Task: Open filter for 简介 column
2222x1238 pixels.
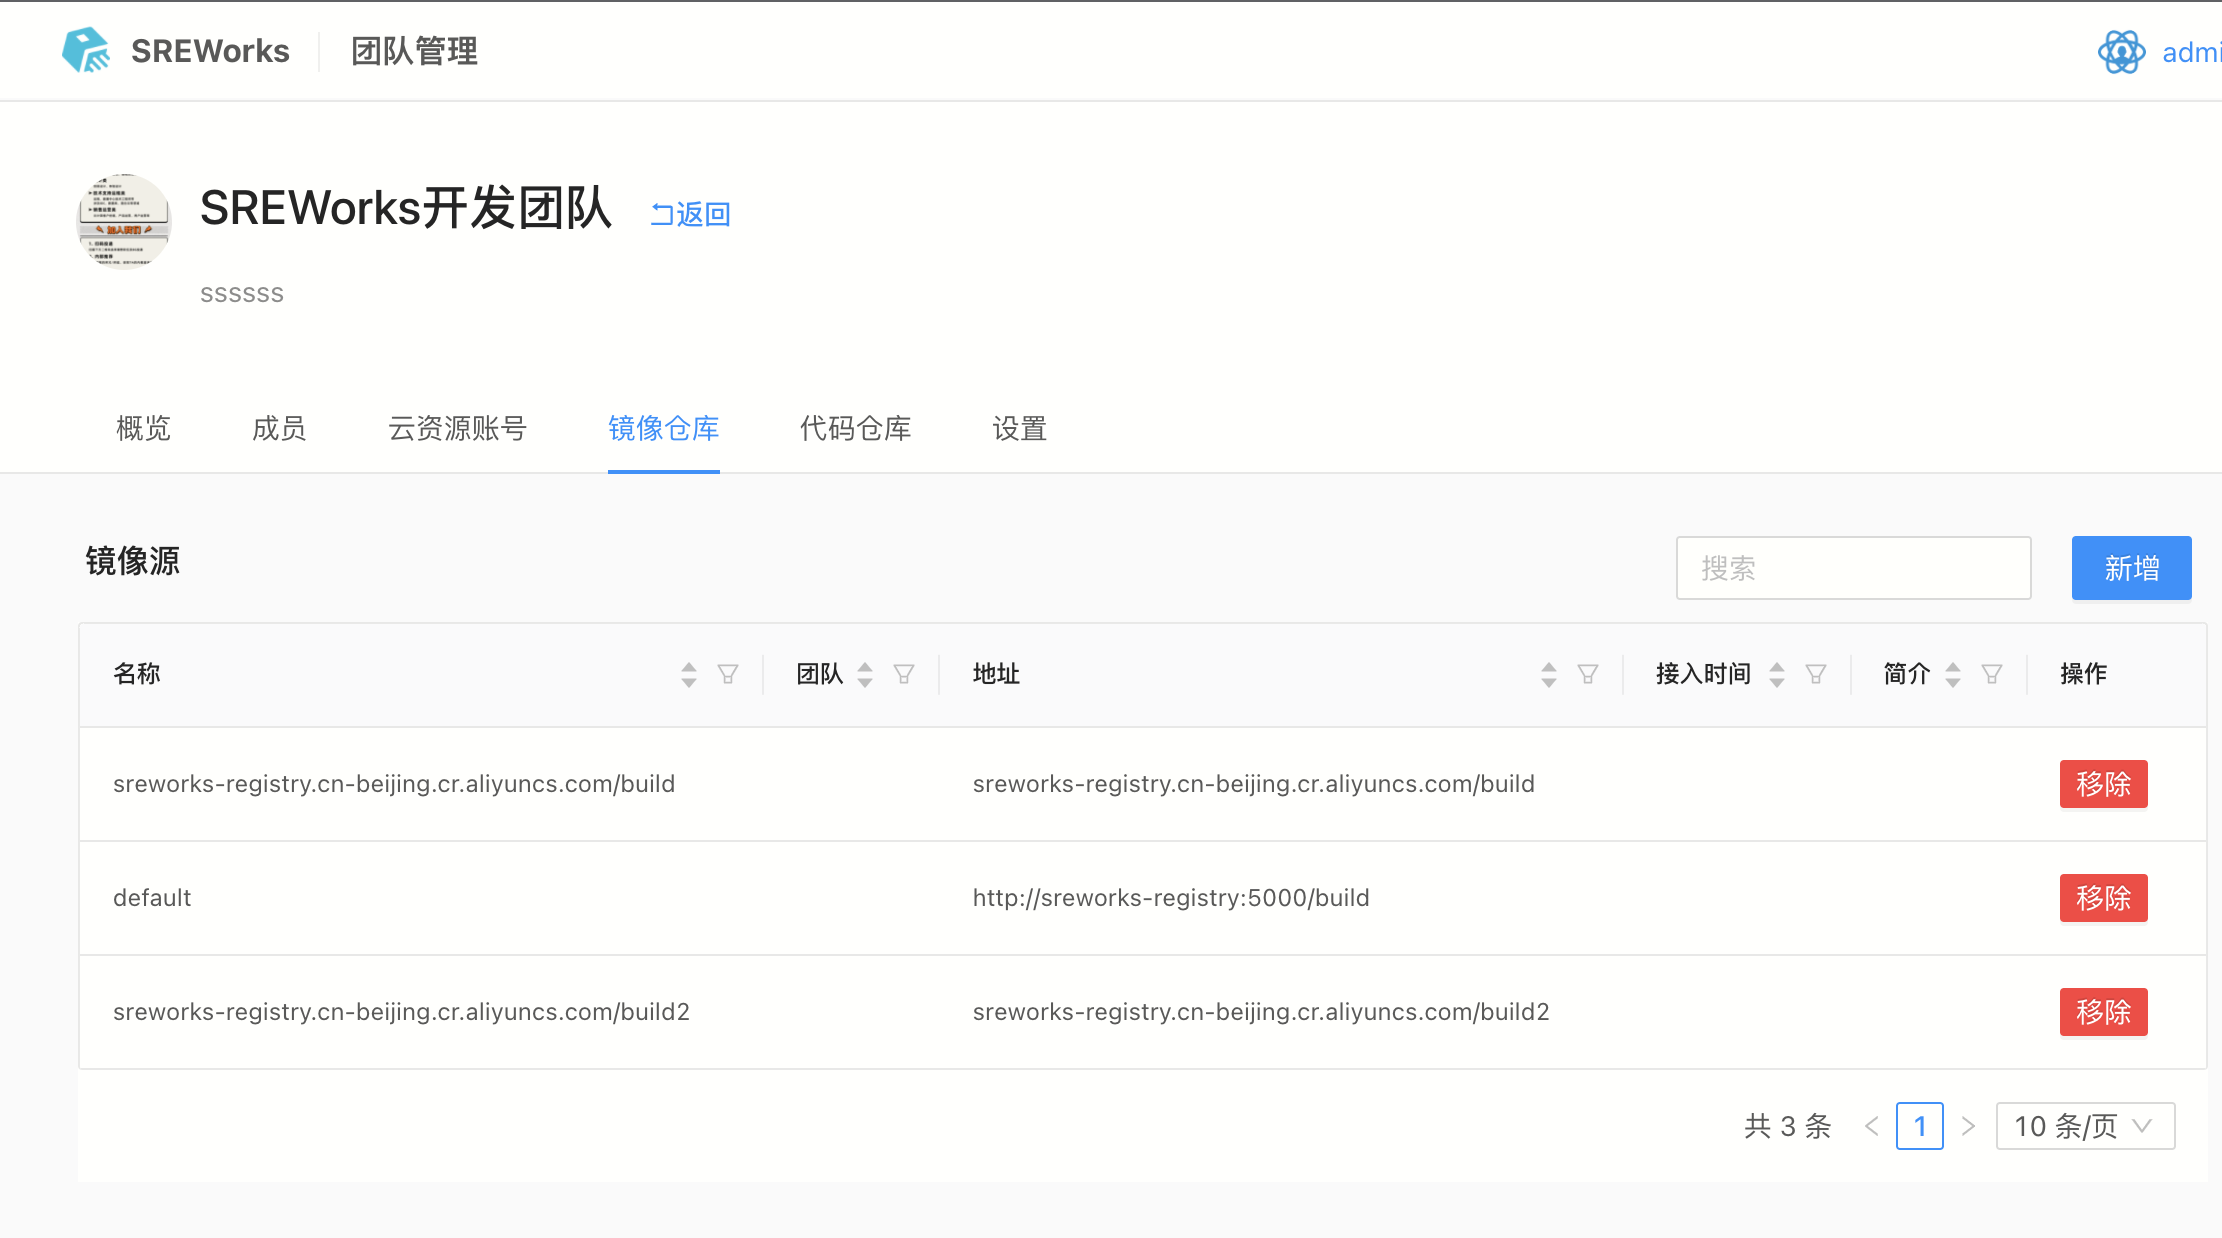Action: tap(1992, 675)
